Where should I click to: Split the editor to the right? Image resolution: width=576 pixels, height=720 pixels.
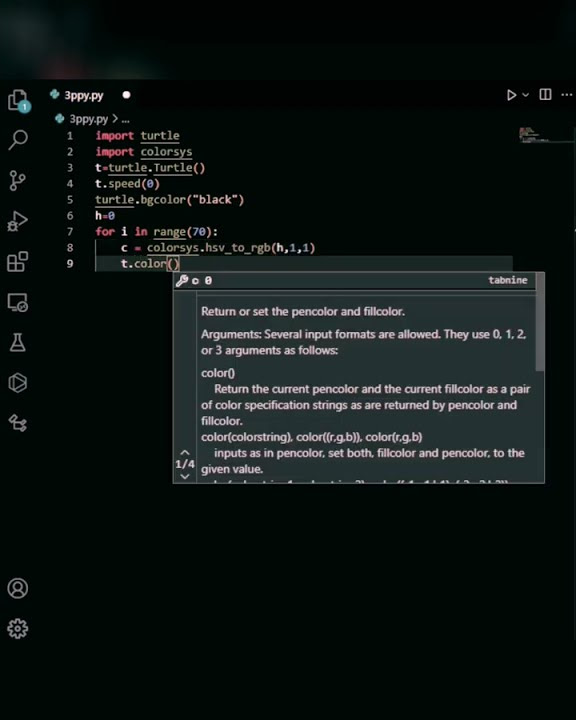point(545,95)
